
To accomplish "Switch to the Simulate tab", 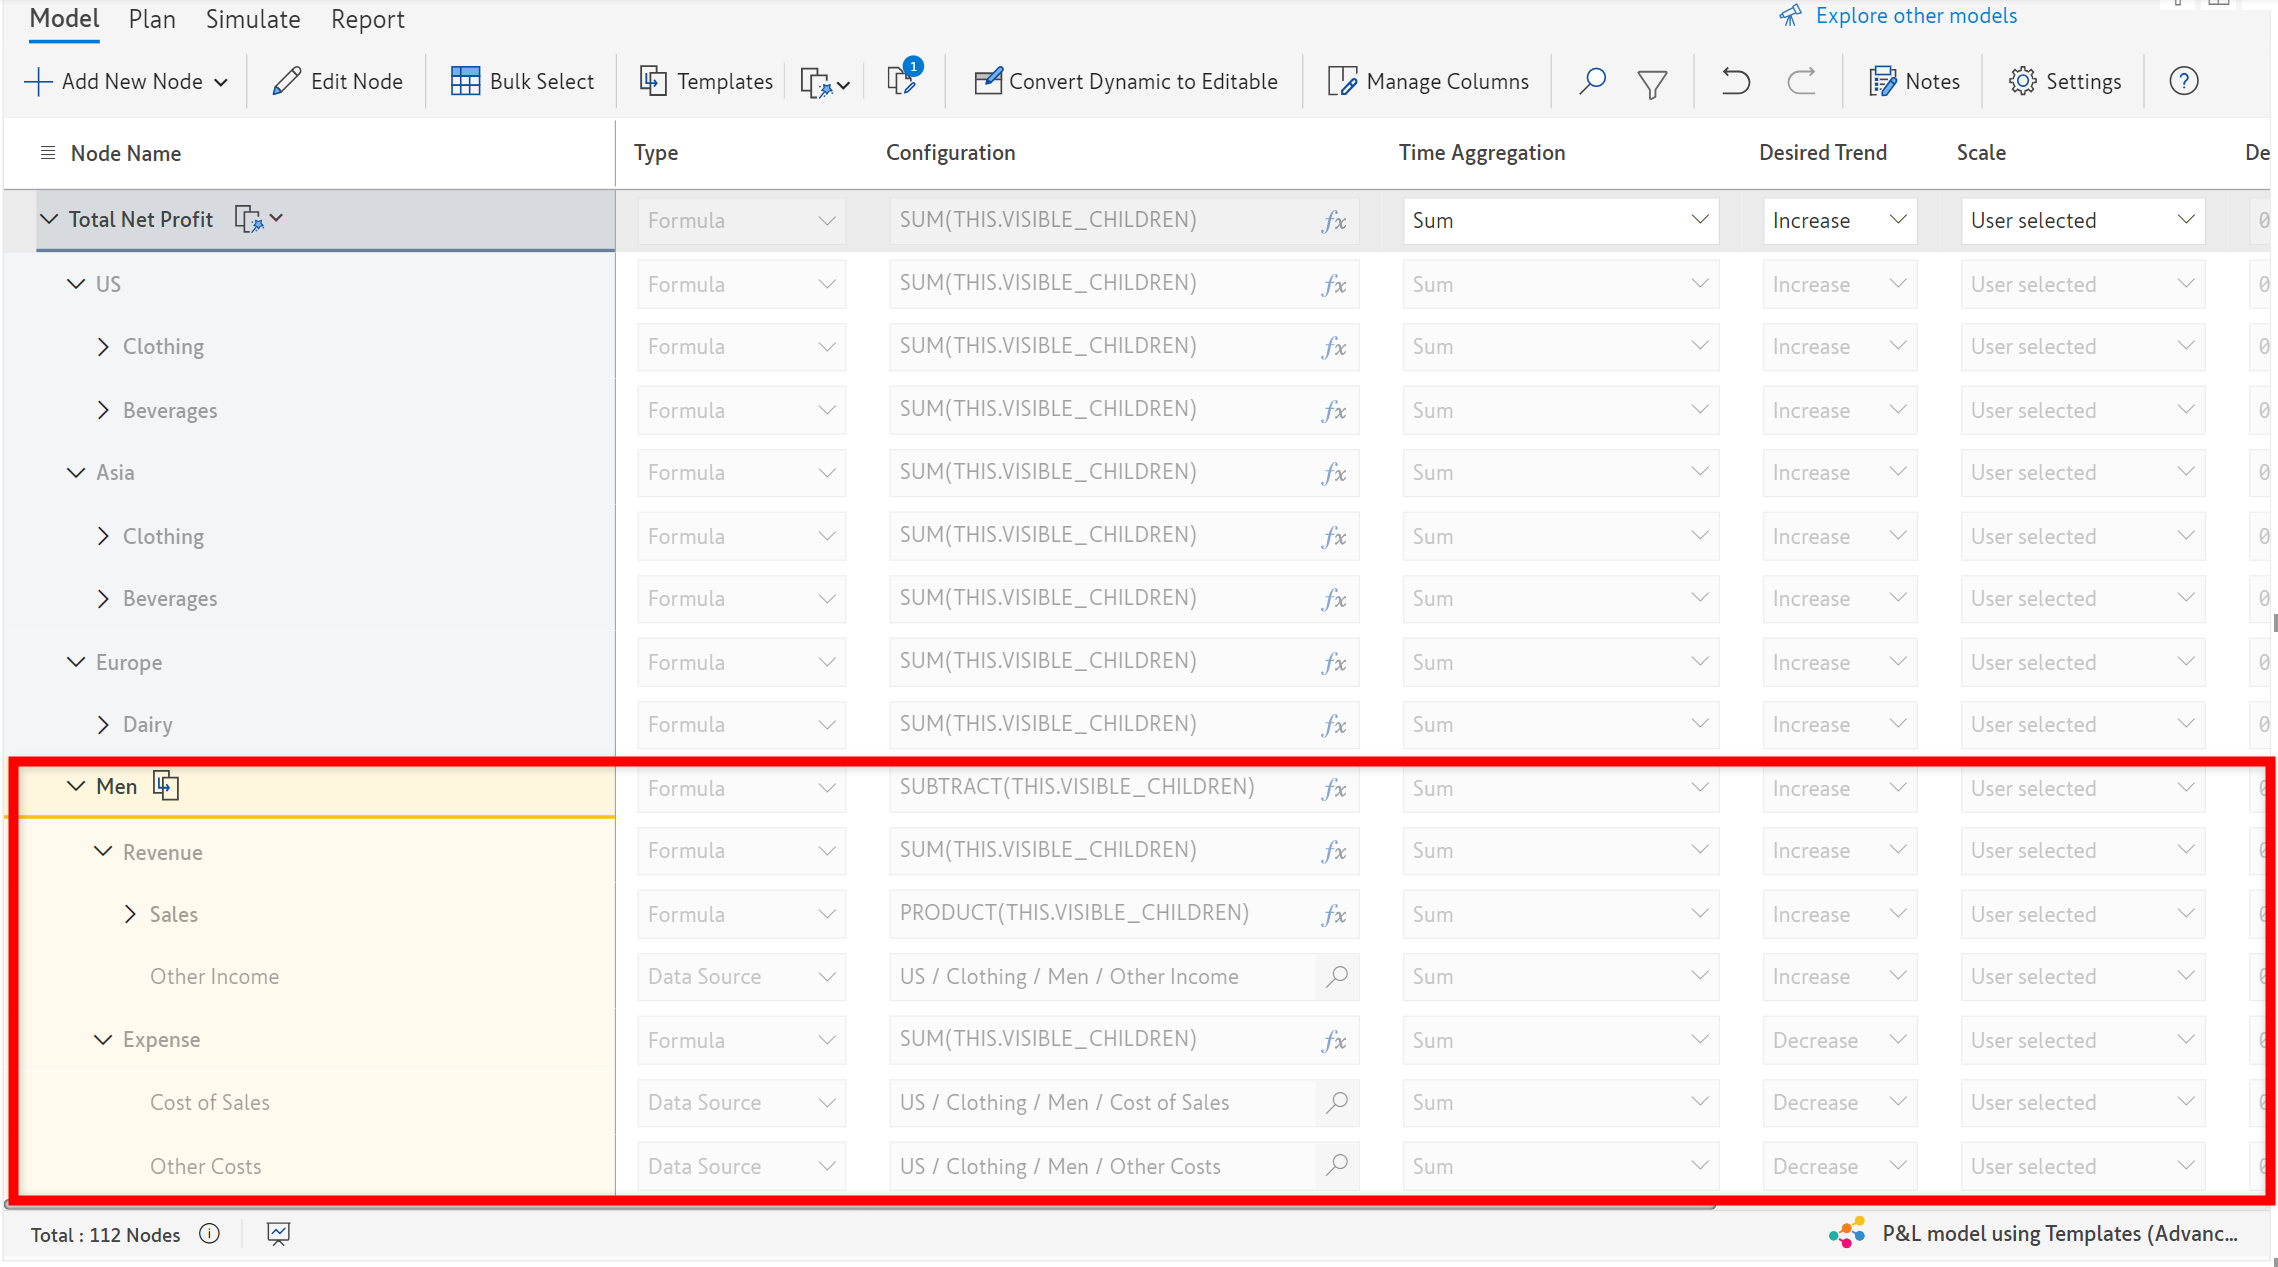I will pyautogui.click(x=253, y=19).
